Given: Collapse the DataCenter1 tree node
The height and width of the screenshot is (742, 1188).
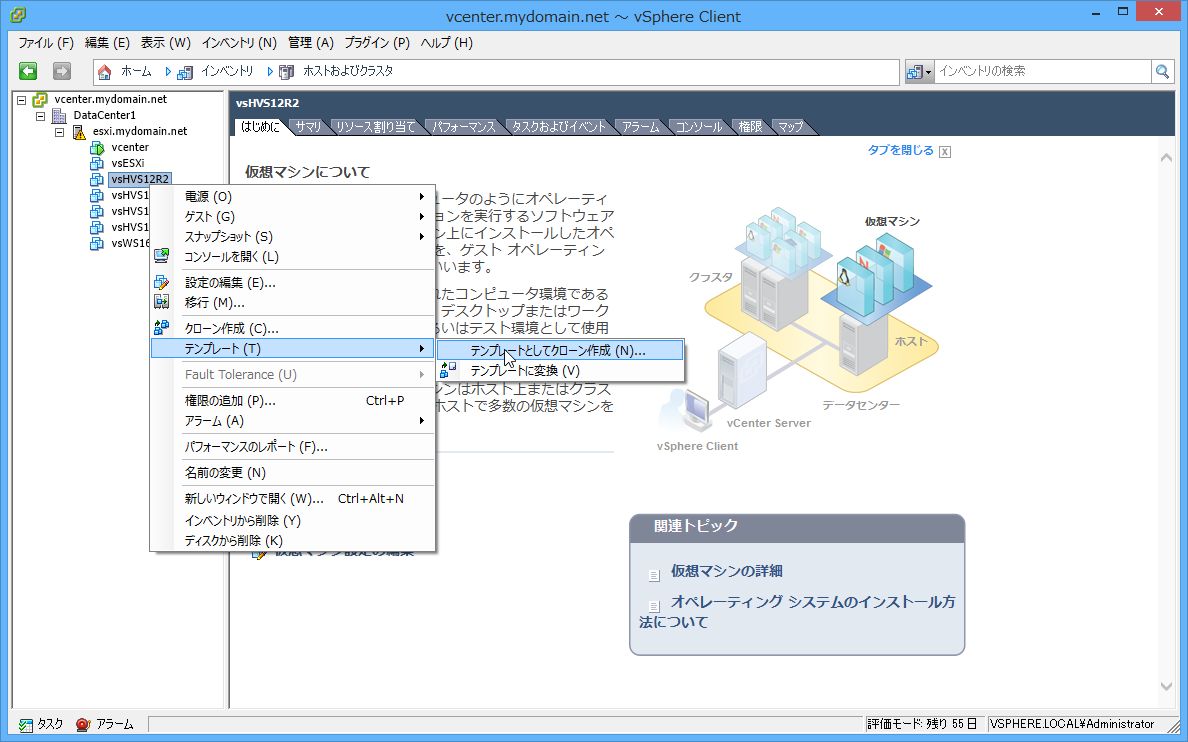Looking at the screenshot, I should [40, 115].
